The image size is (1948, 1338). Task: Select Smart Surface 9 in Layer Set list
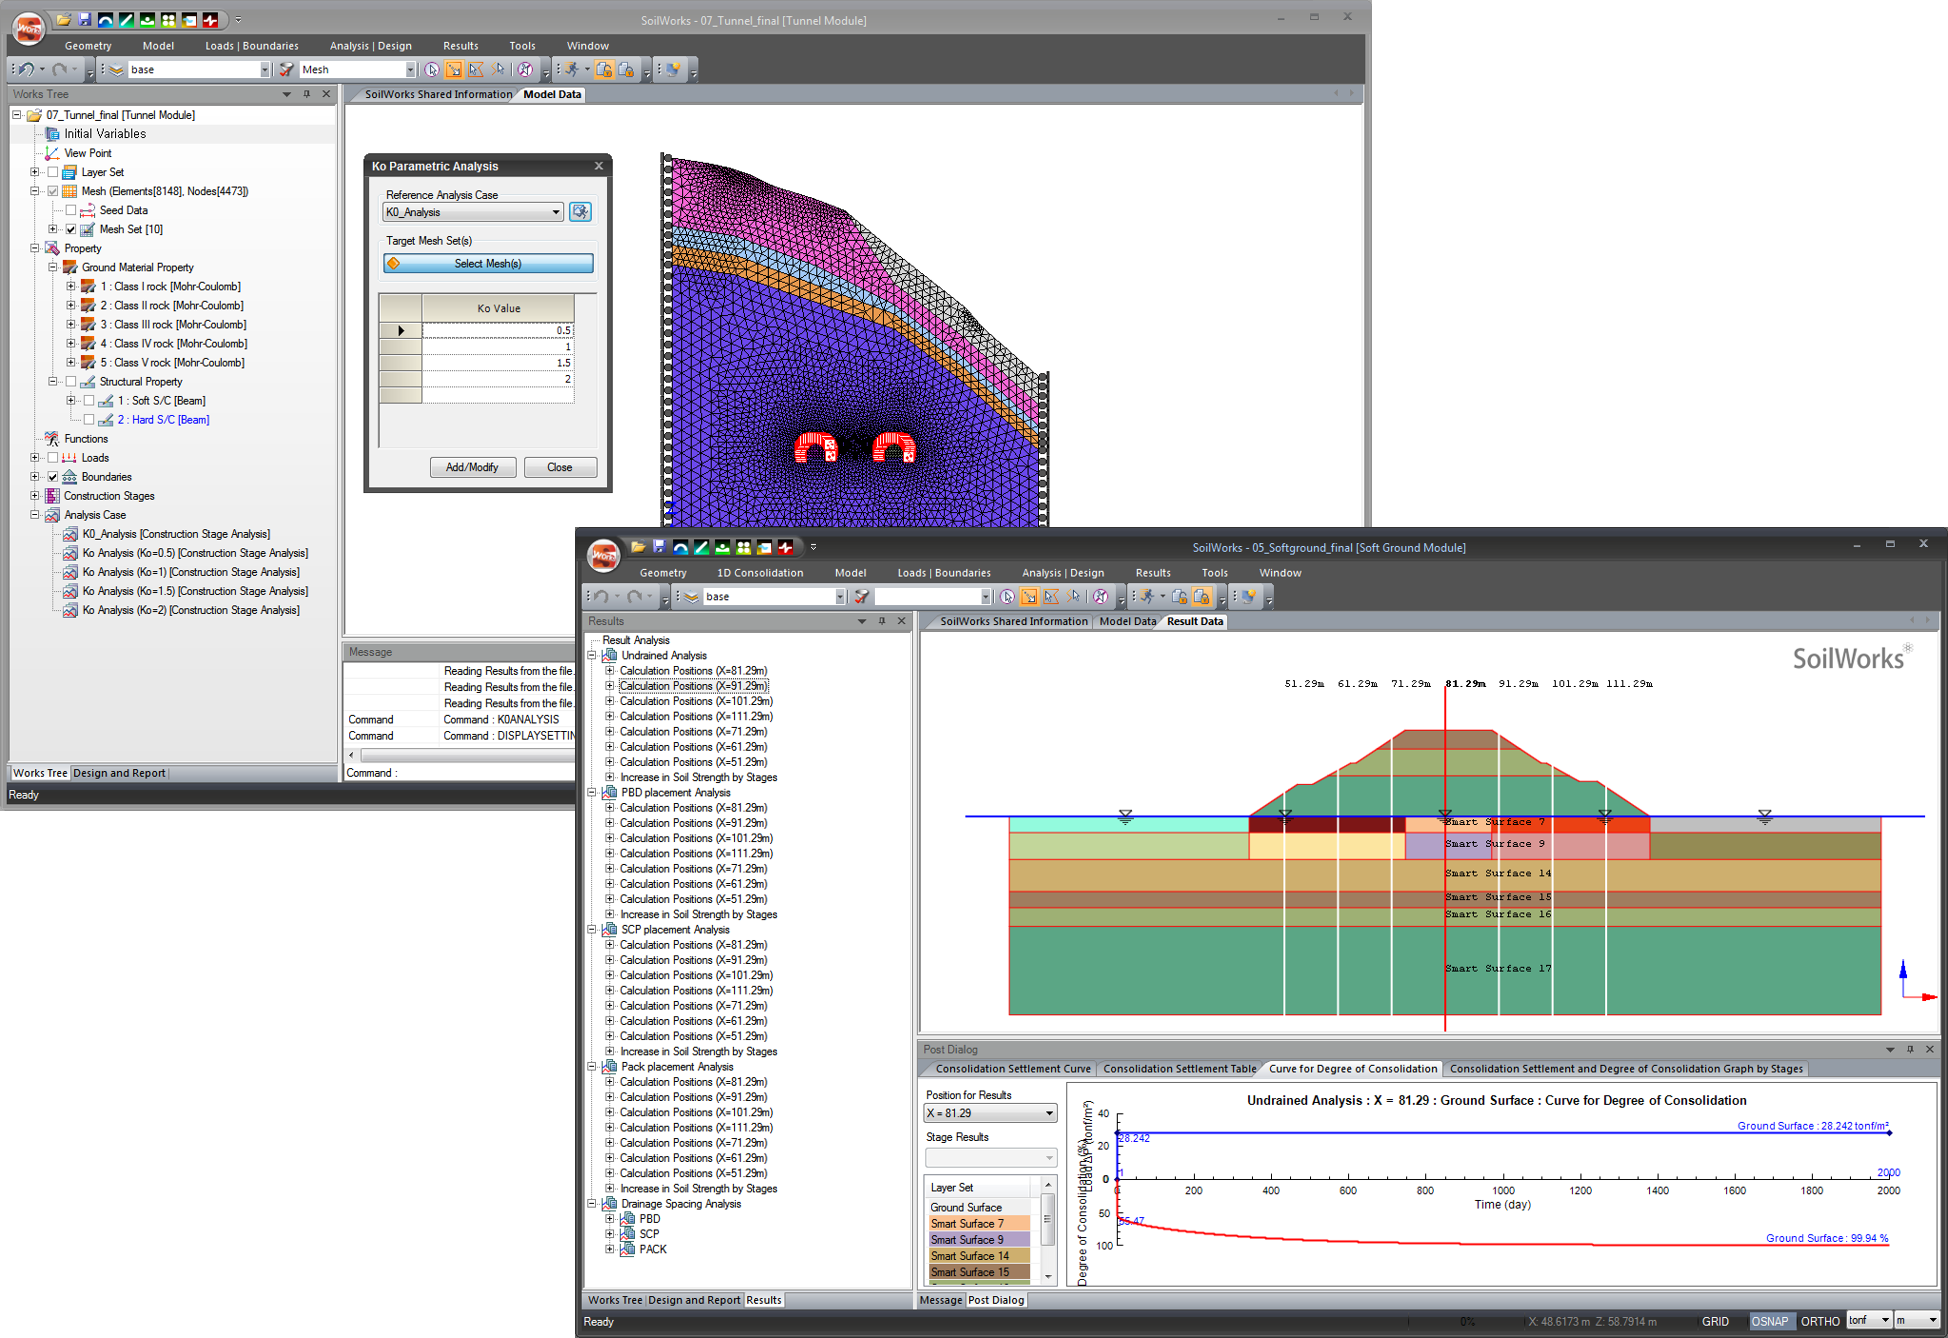[979, 1239]
